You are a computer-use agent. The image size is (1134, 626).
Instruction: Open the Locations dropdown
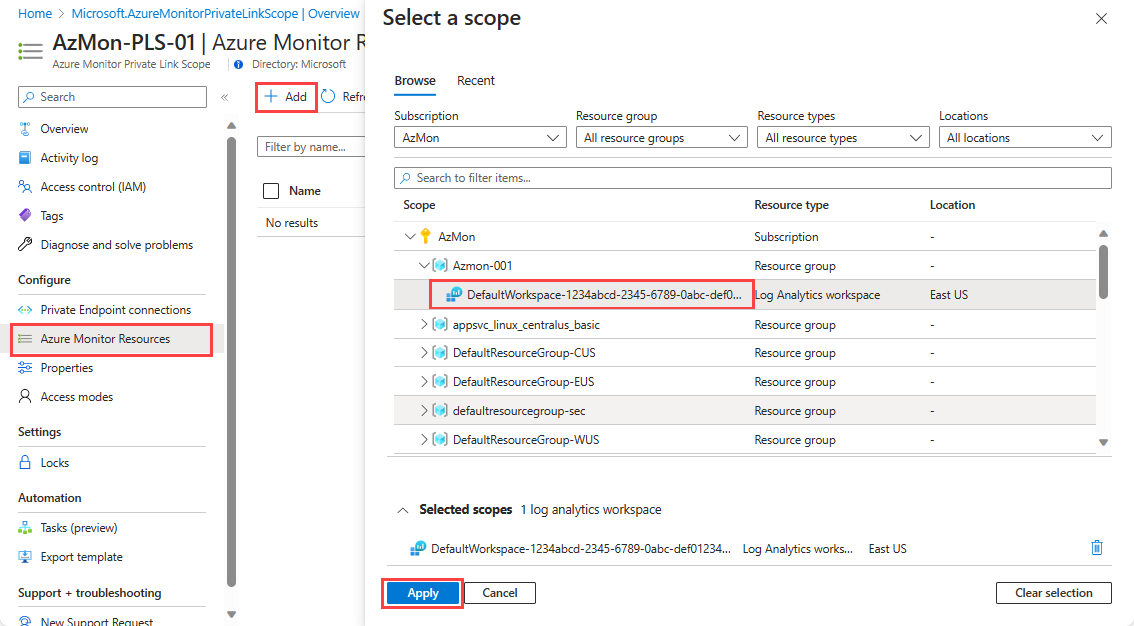point(1025,137)
